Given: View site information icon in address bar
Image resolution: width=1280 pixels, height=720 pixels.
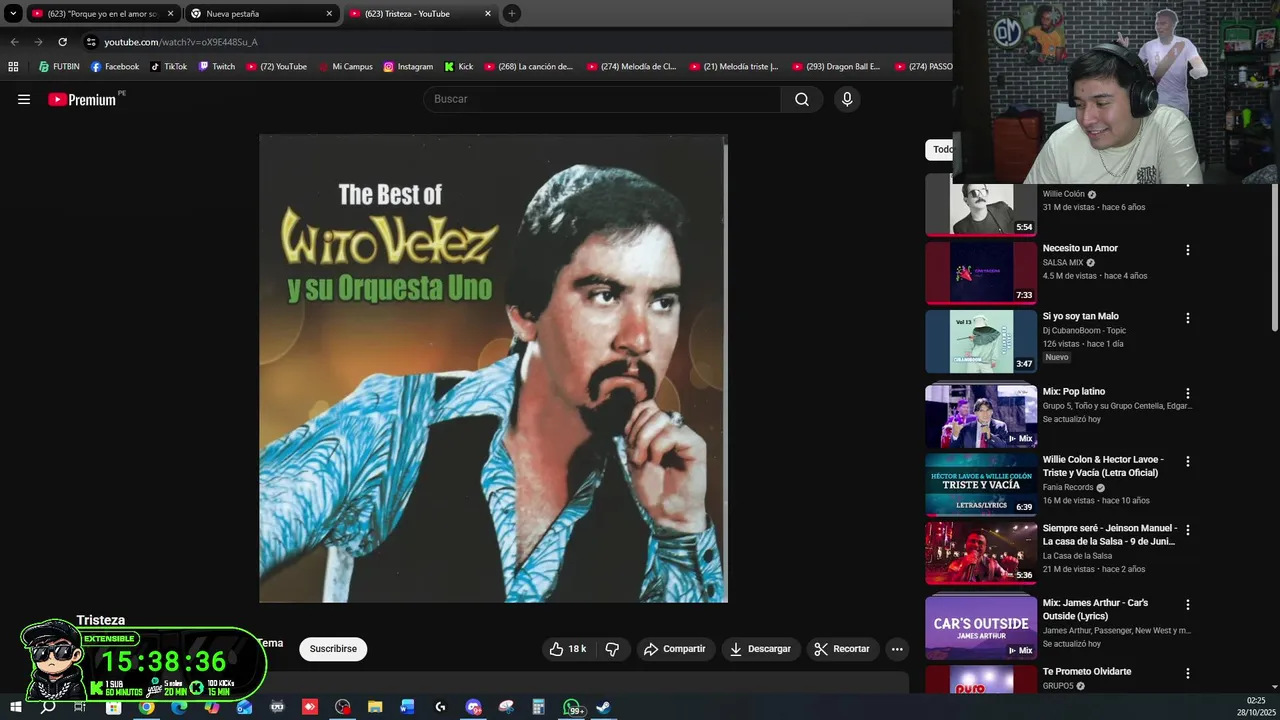Looking at the screenshot, I should [91, 42].
